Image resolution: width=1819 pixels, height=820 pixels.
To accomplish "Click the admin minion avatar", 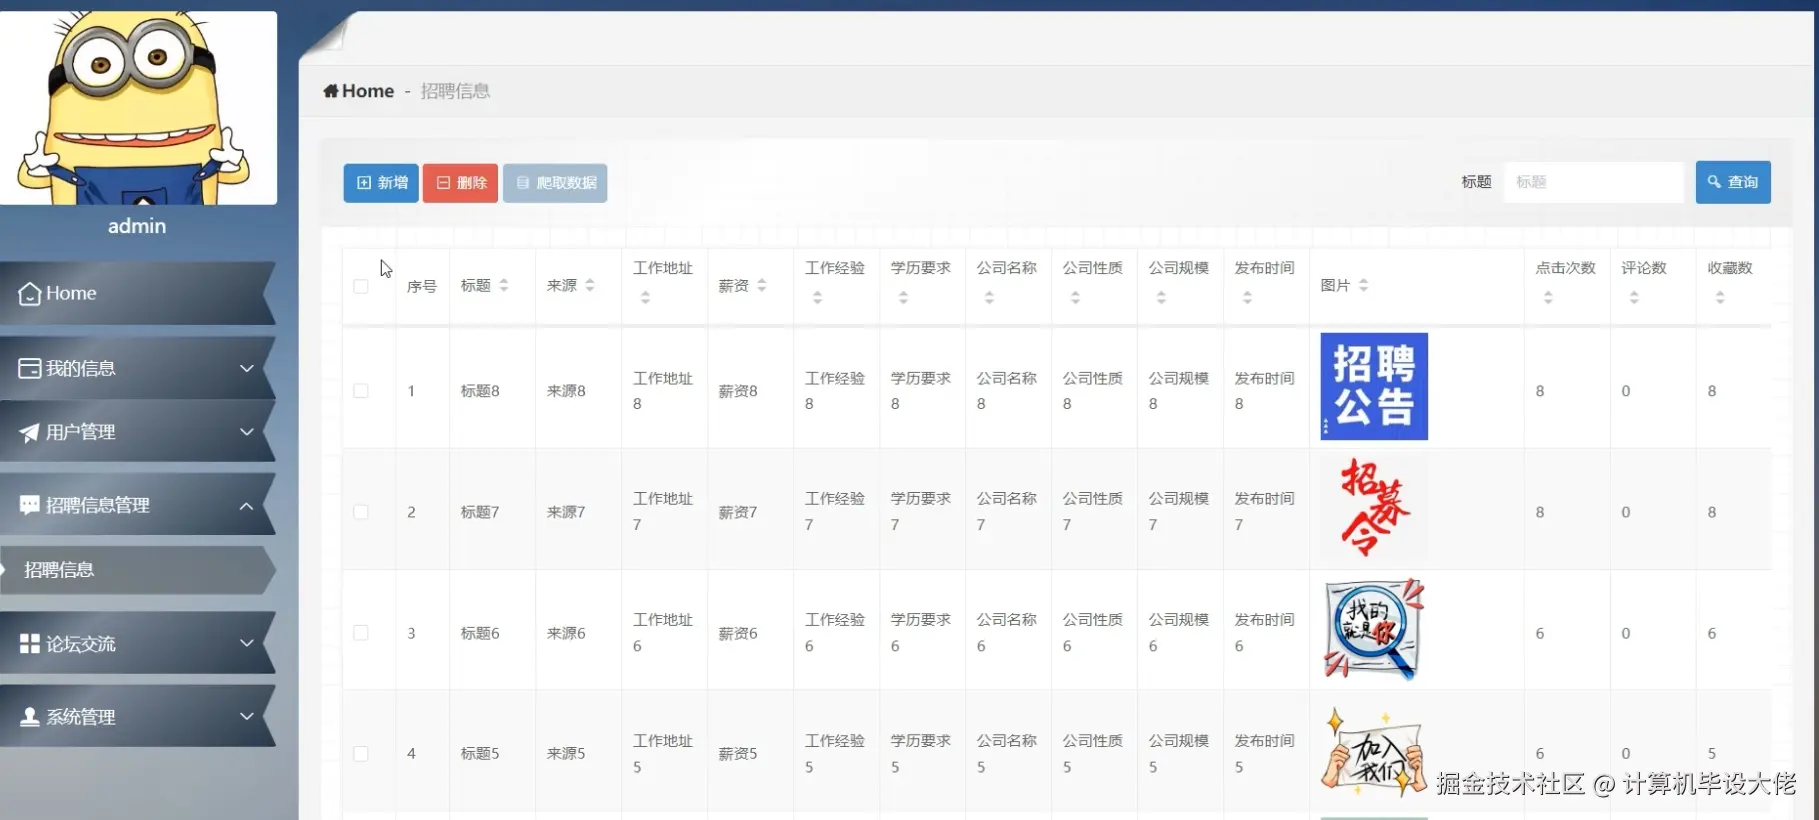I will 138,108.
